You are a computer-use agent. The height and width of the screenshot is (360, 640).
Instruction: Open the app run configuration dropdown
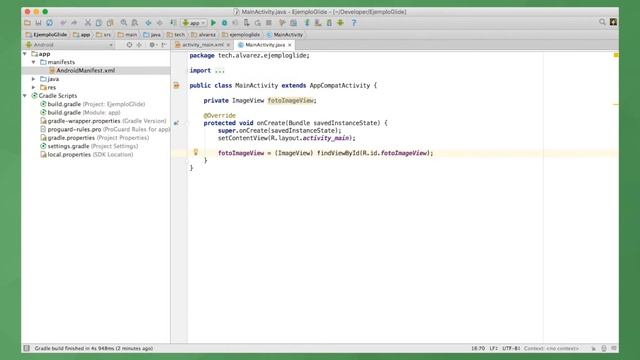[193, 23]
